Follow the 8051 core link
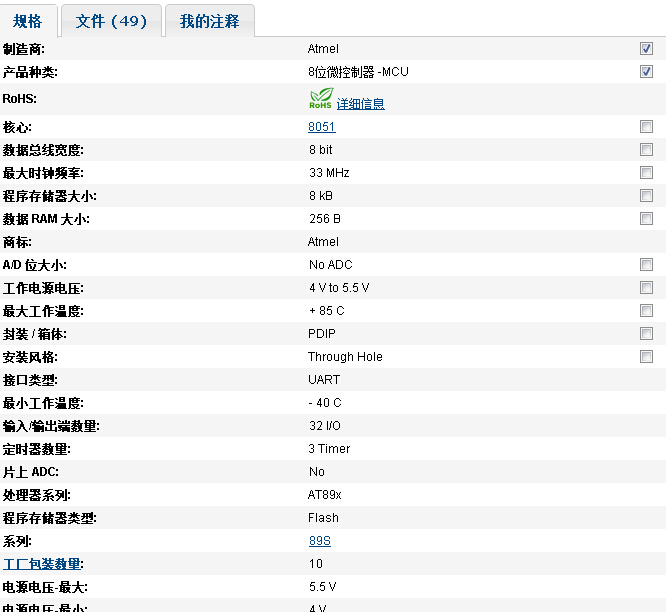The height and width of the screenshot is (612, 666). 322,127
